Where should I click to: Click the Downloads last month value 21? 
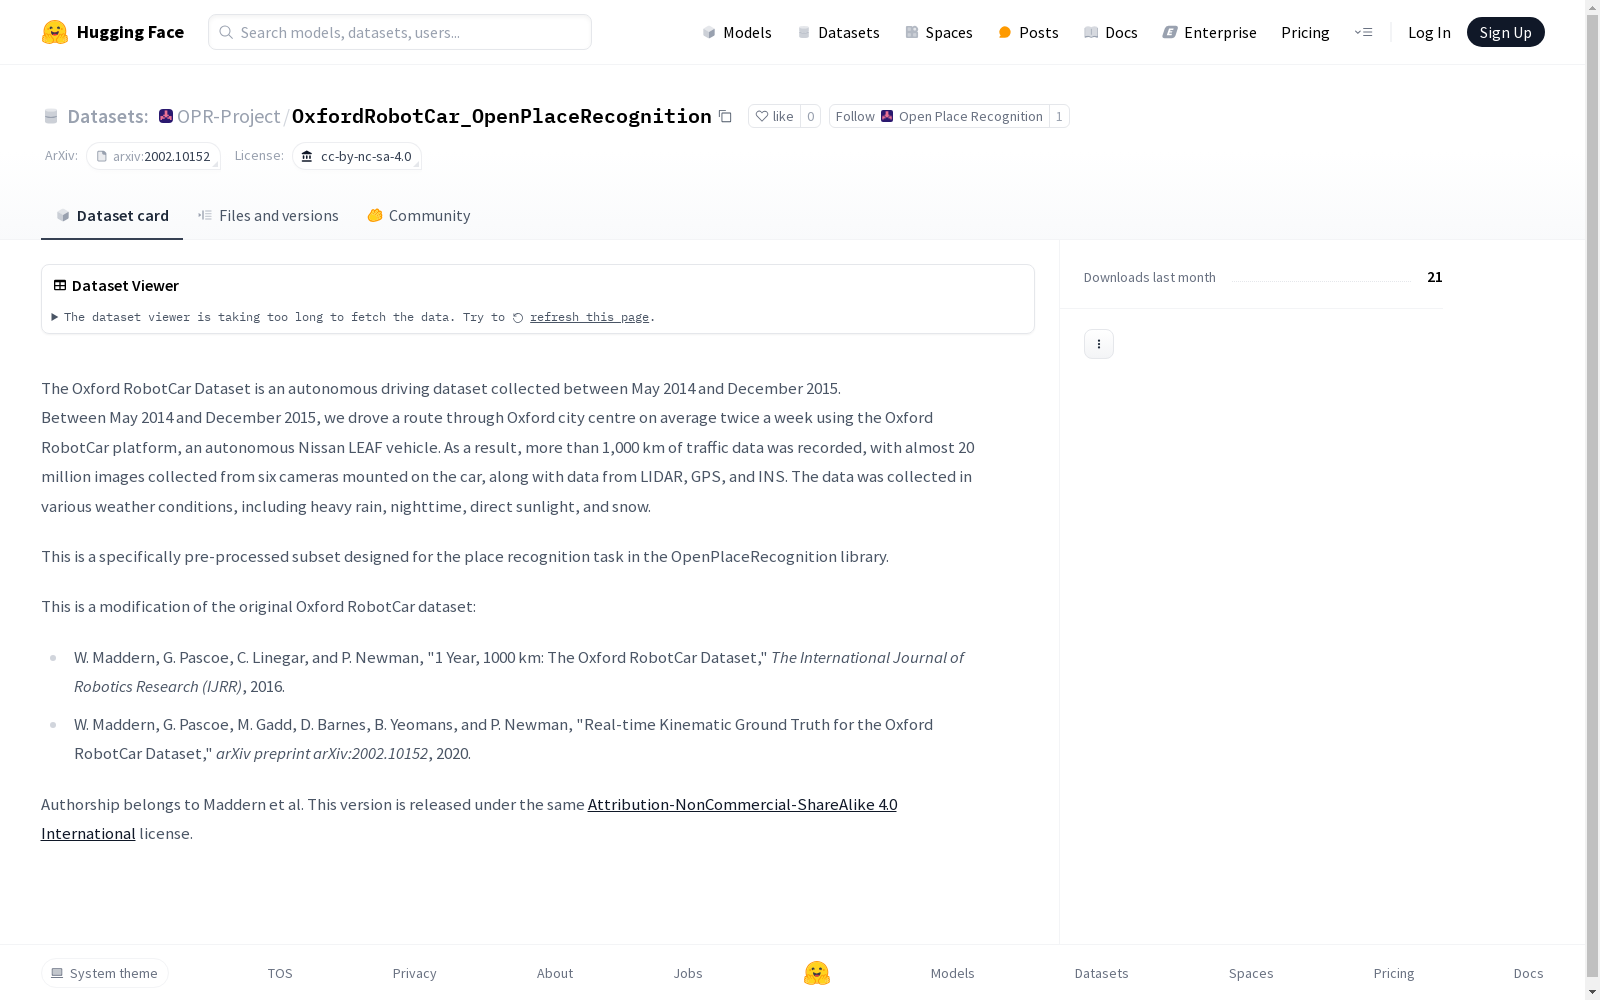click(1435, 277)
